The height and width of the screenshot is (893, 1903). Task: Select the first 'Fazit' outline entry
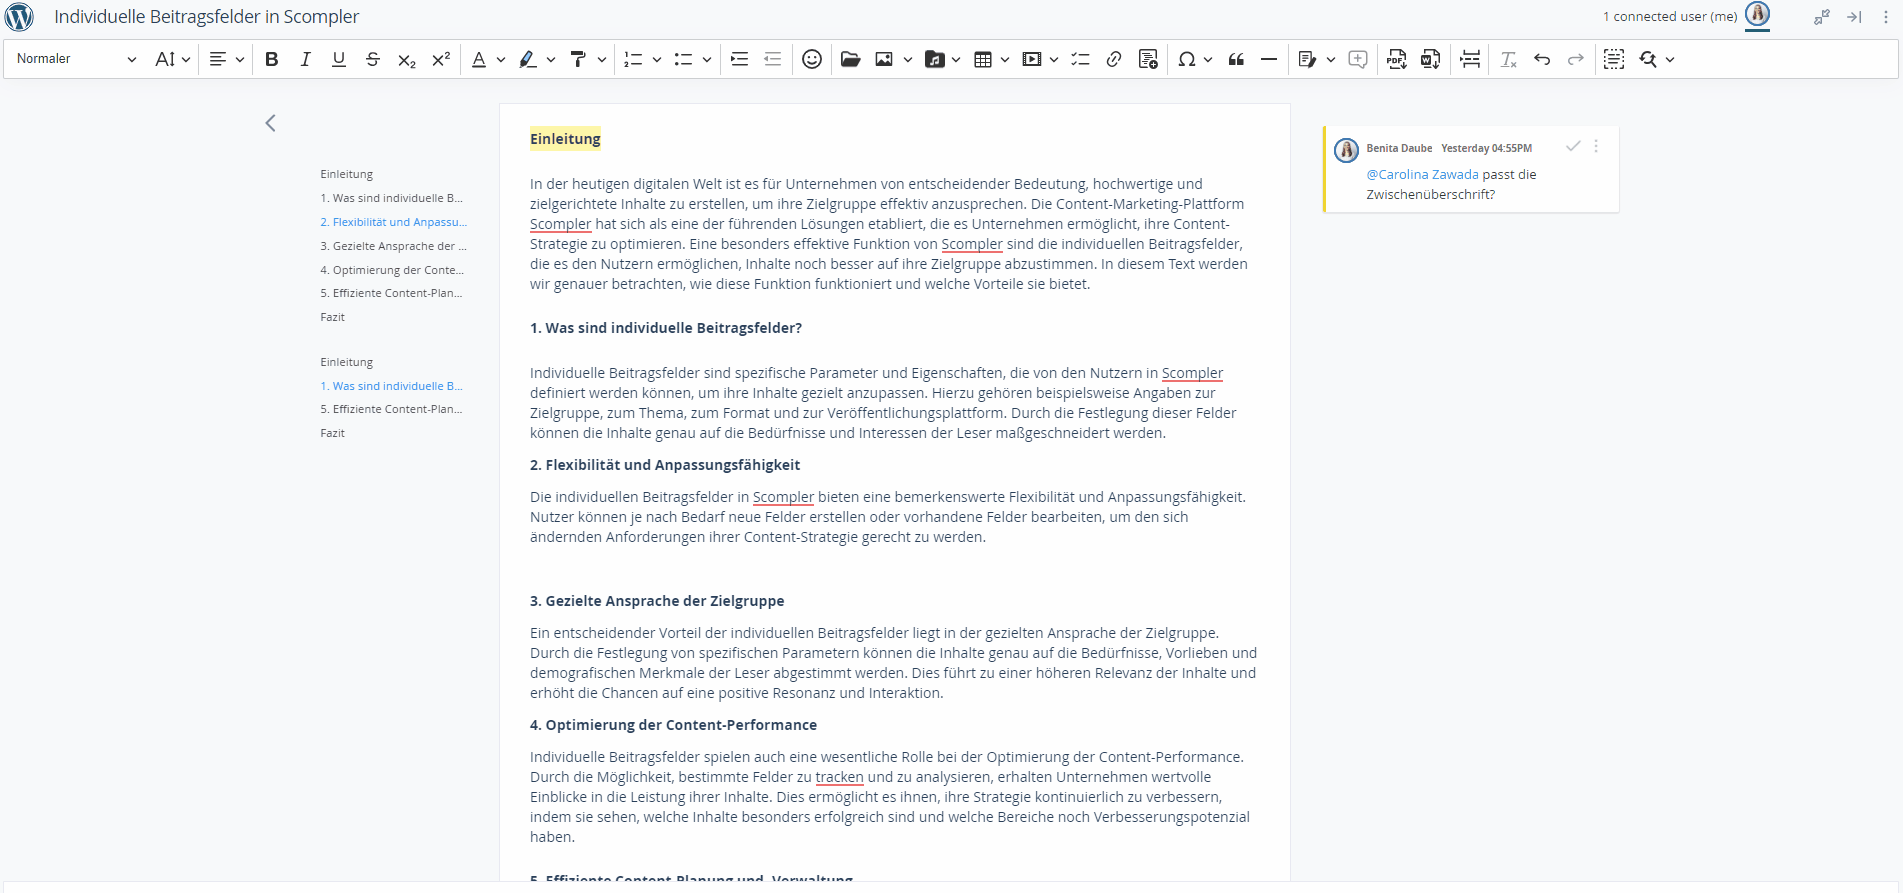pyautogui.click(x=332, y=317)
